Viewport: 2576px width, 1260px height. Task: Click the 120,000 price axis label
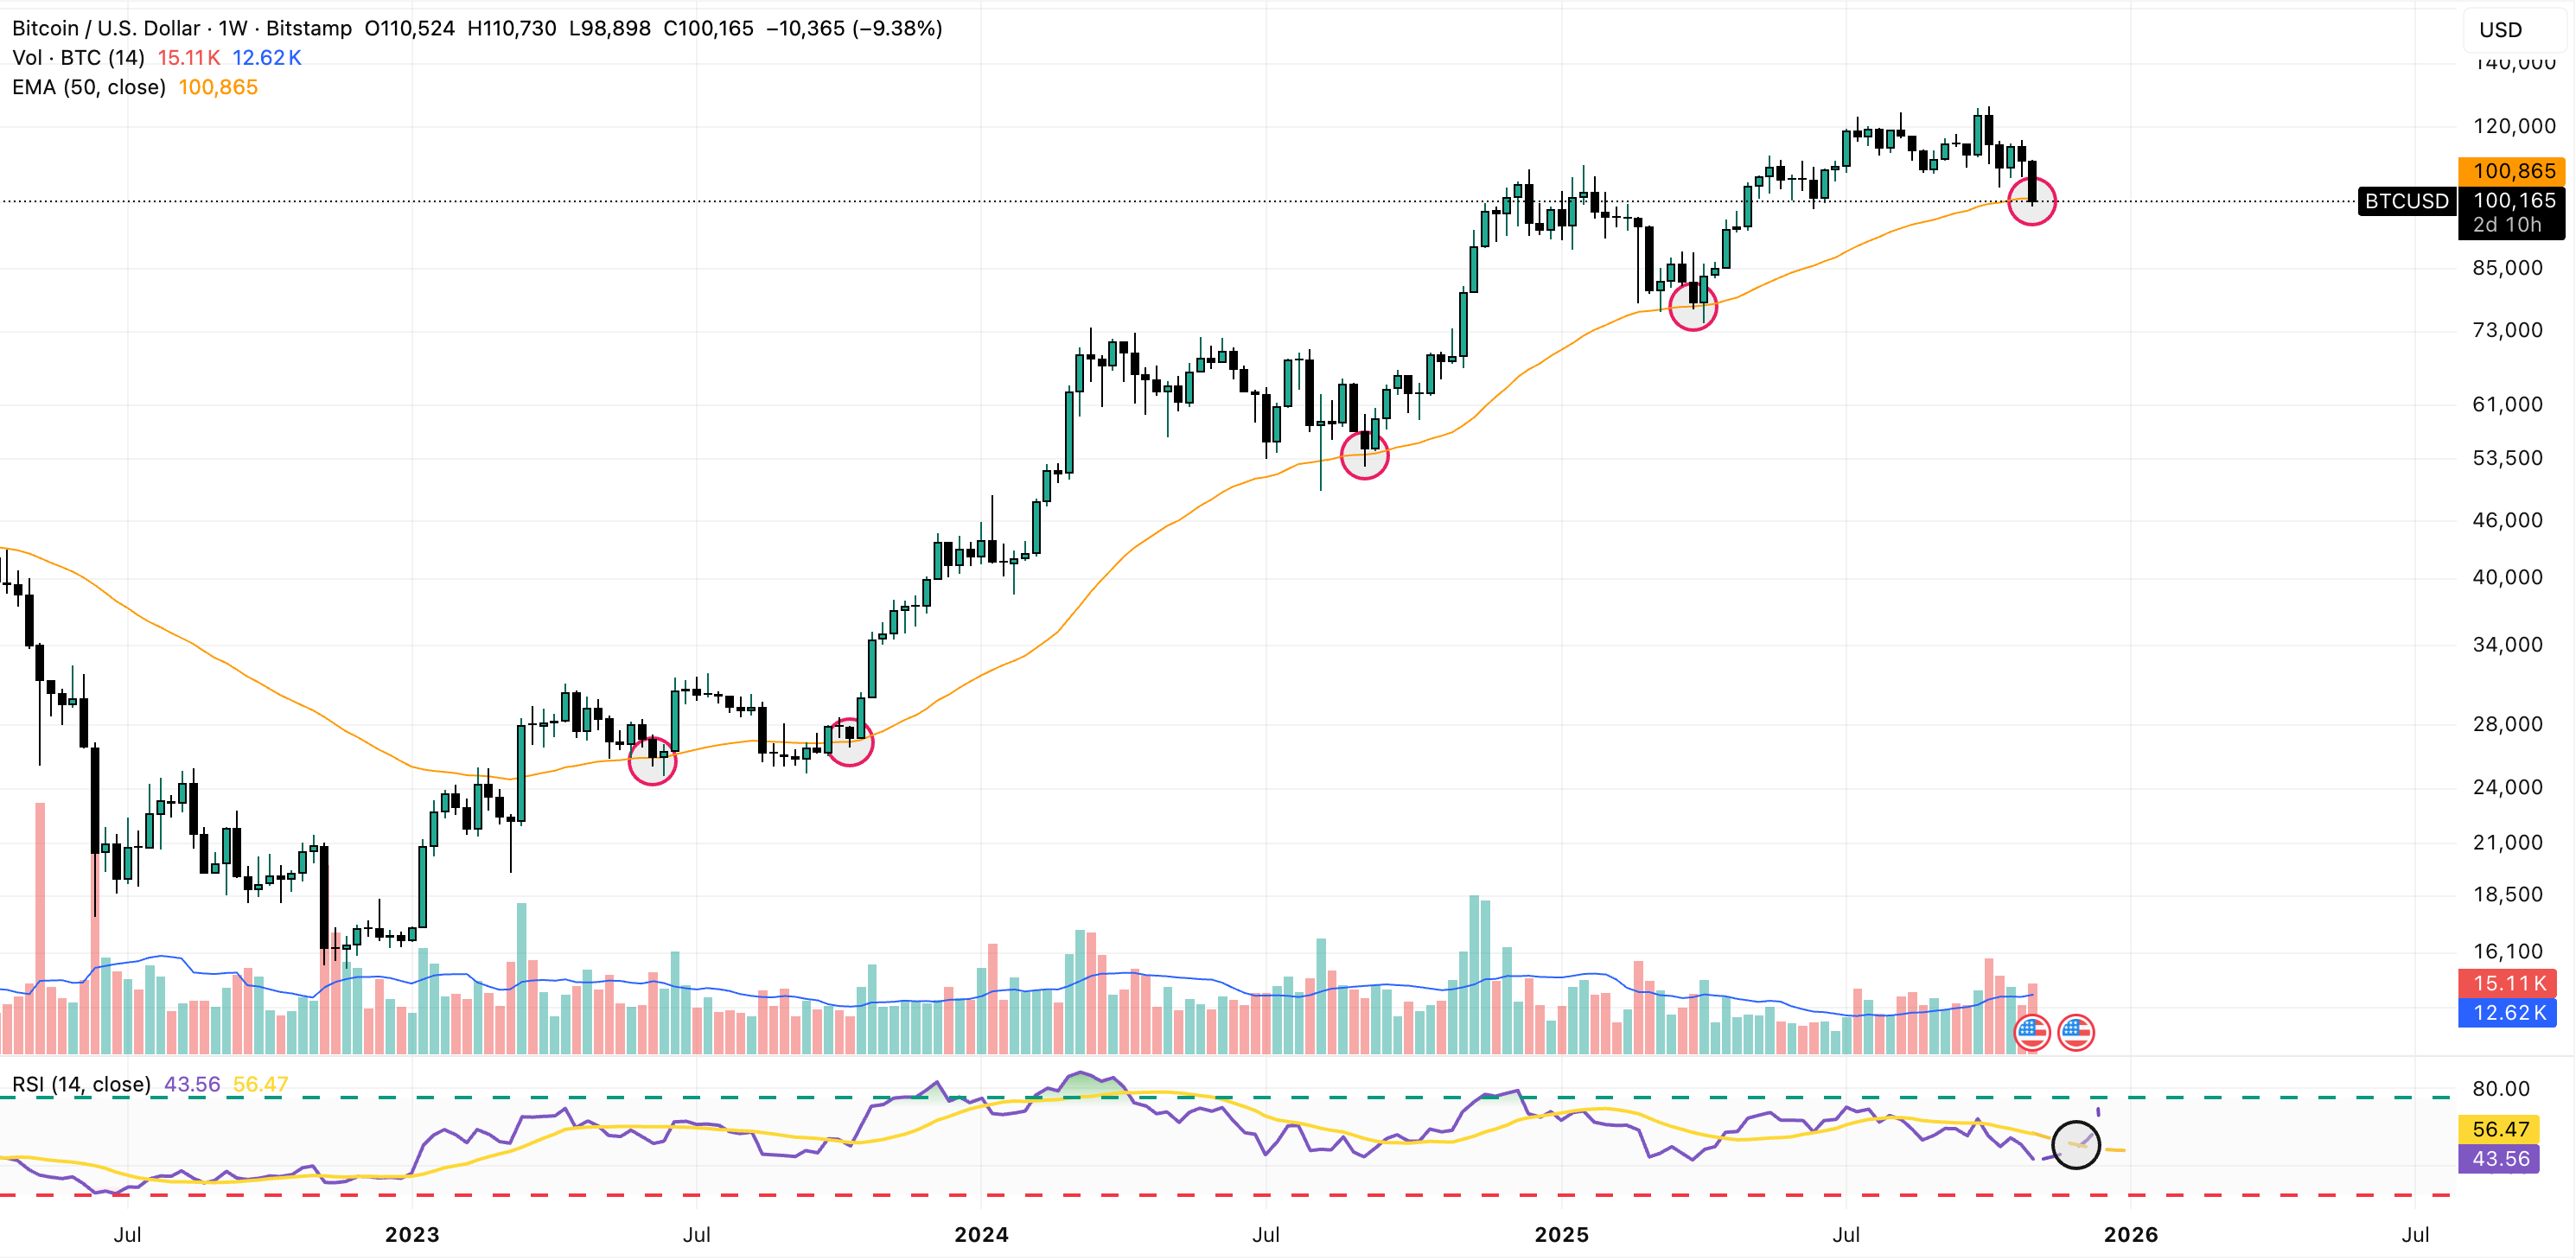click(x=2514, y=126)
